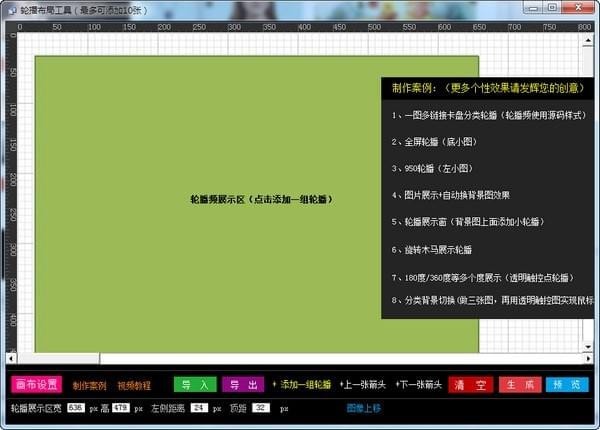This screenshot has height=430, width=600.
Task: Click the horizontal scrollbar thumb
Action: [59, 358]
